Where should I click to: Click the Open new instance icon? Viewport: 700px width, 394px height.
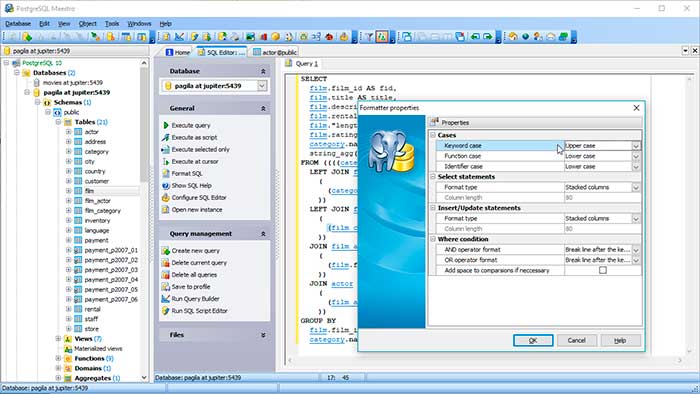[x=166, y=210]
